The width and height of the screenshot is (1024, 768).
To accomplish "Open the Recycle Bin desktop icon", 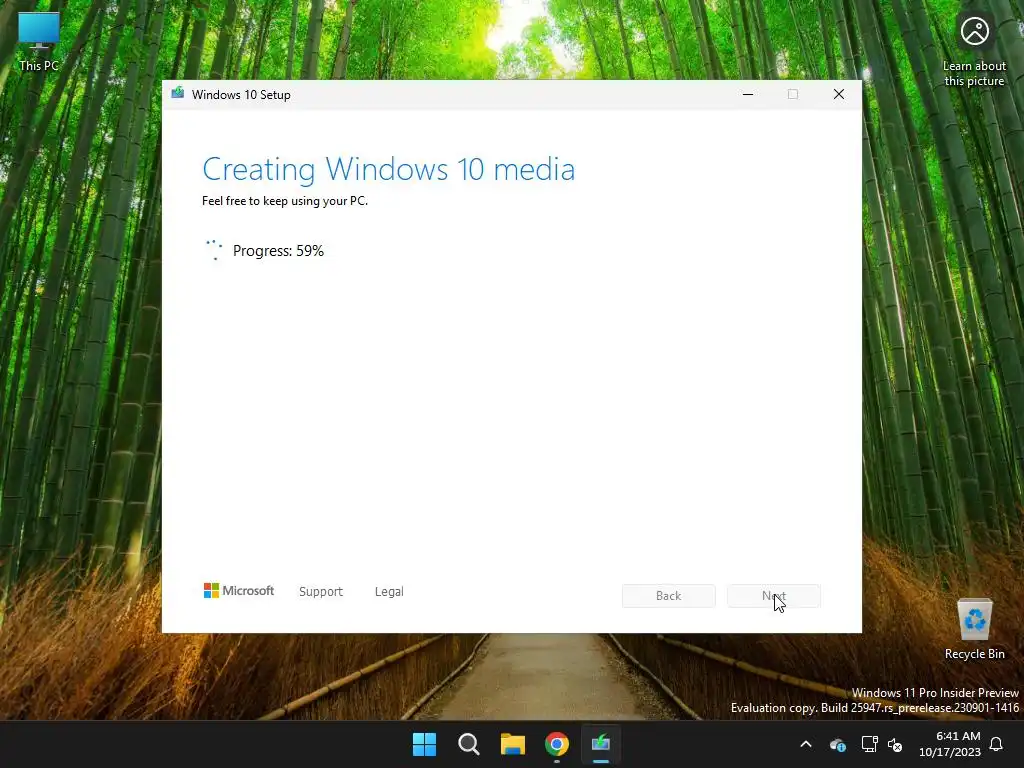I will click(974, 629).
